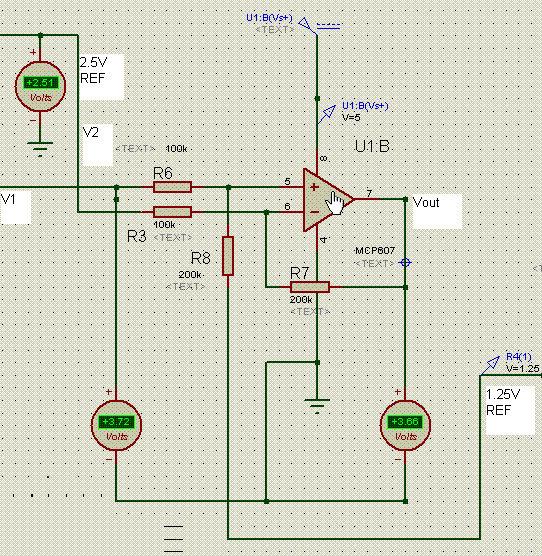
Task: Select the R8 vertical resistor
Action: point(228,256)
